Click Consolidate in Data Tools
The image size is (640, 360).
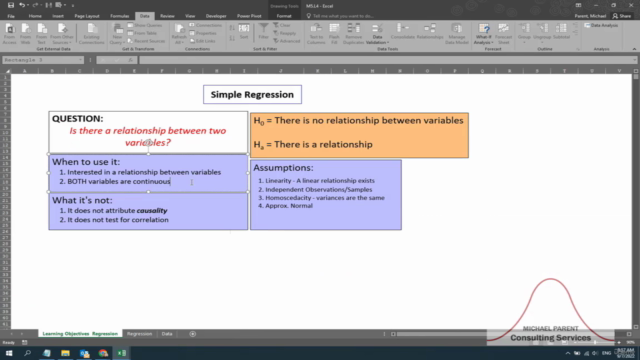tap(402, 32)
